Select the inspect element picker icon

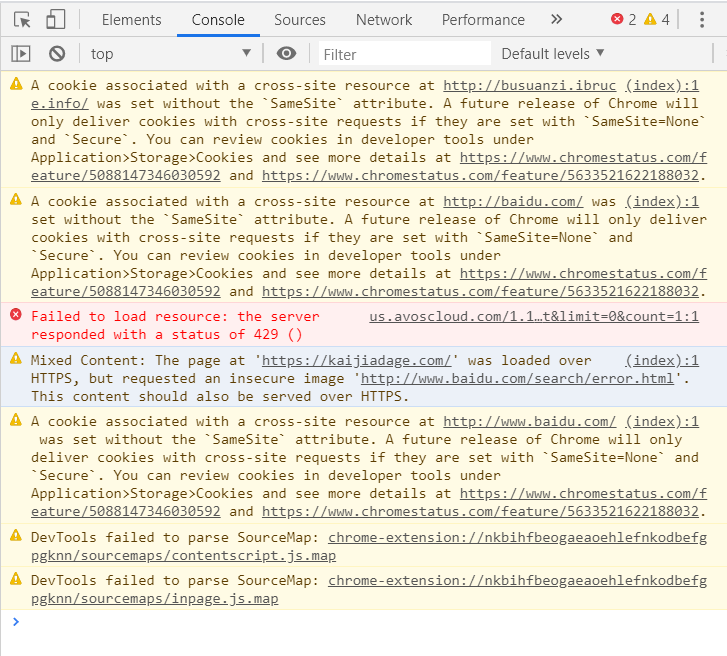point(22,19)
